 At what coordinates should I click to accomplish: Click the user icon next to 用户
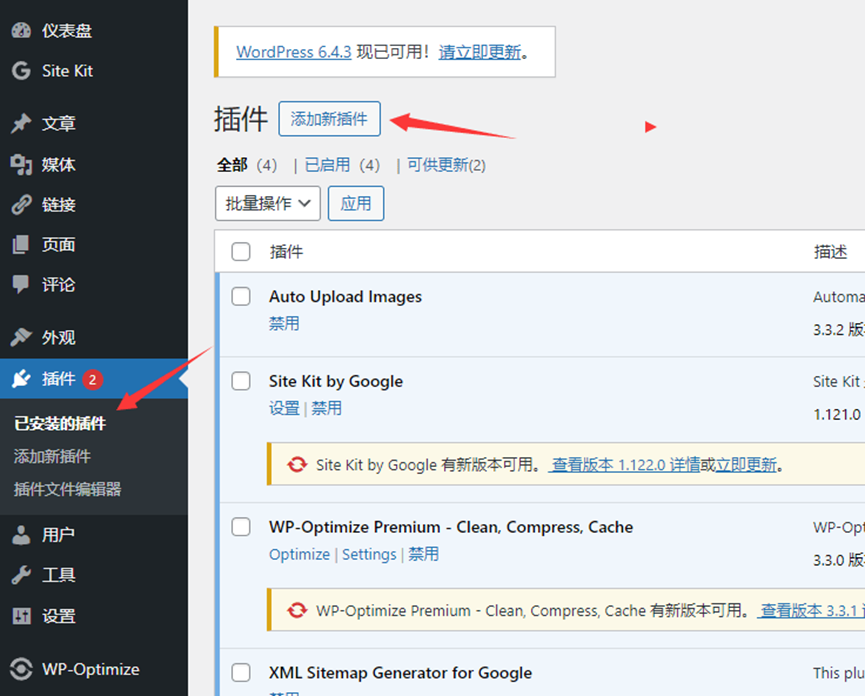(x=21, y=534)
